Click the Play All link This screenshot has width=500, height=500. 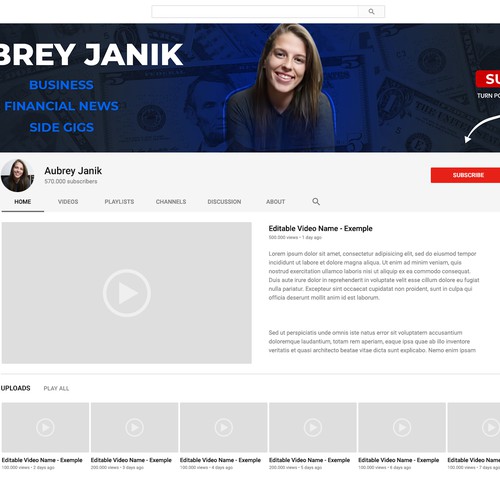(56, 388)
